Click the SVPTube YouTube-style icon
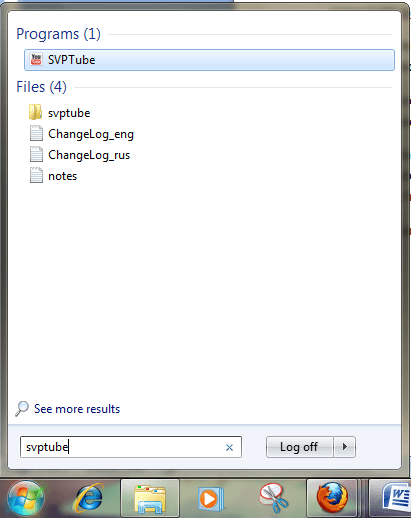 pos(36,60)
